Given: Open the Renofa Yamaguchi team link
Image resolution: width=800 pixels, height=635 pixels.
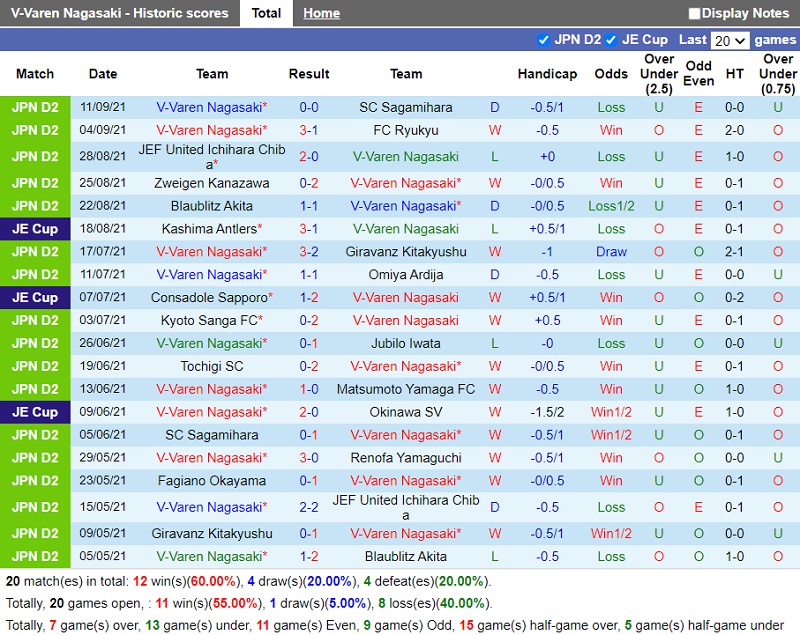Looking at the screenshot, I should tap(405, 458).
